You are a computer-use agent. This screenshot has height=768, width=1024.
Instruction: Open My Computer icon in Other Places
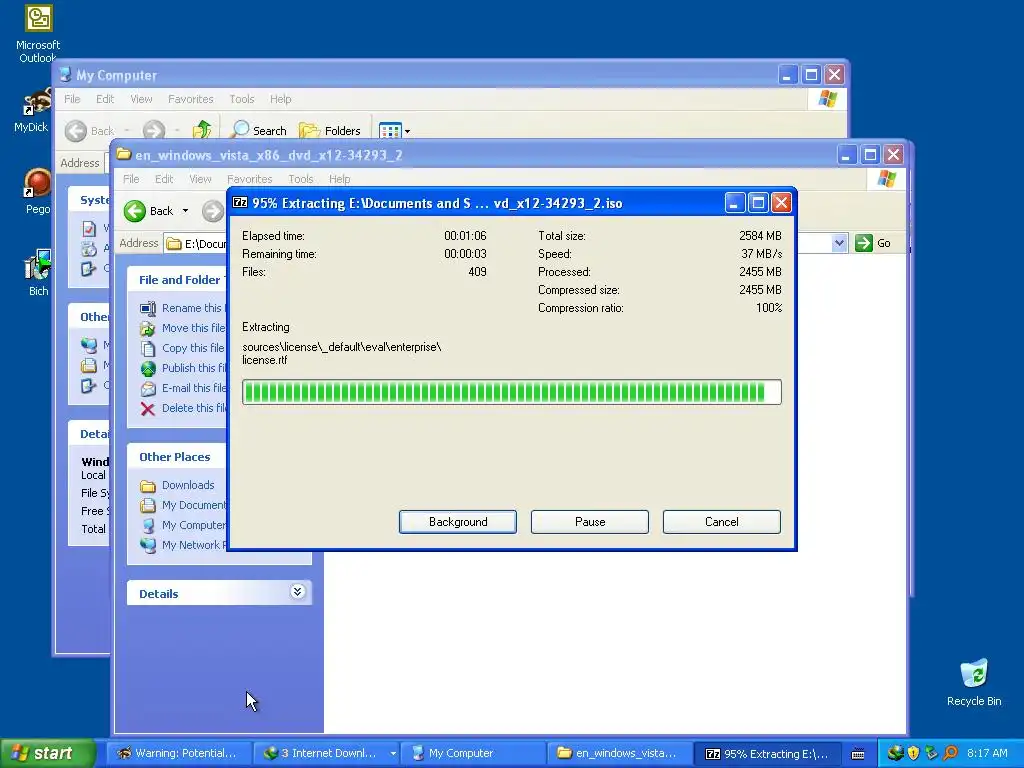[x=148, y=525]
